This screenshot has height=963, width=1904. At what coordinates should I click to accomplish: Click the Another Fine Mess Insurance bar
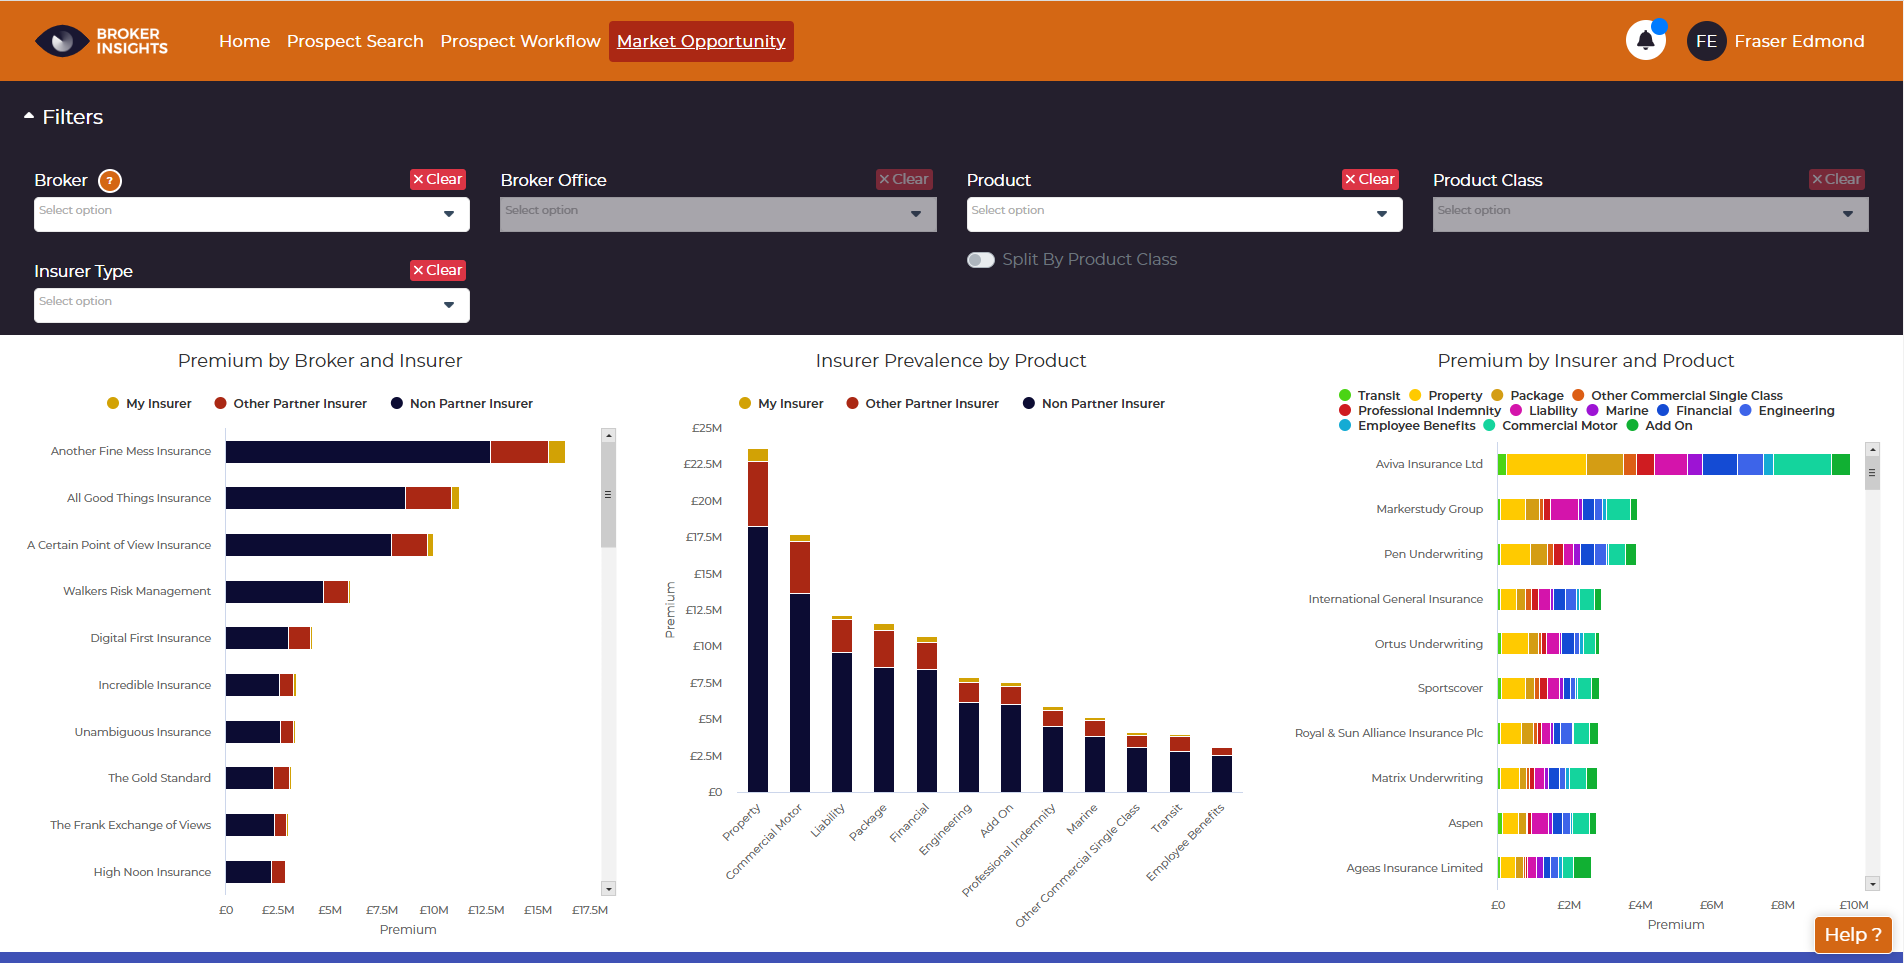pos(395,452)
